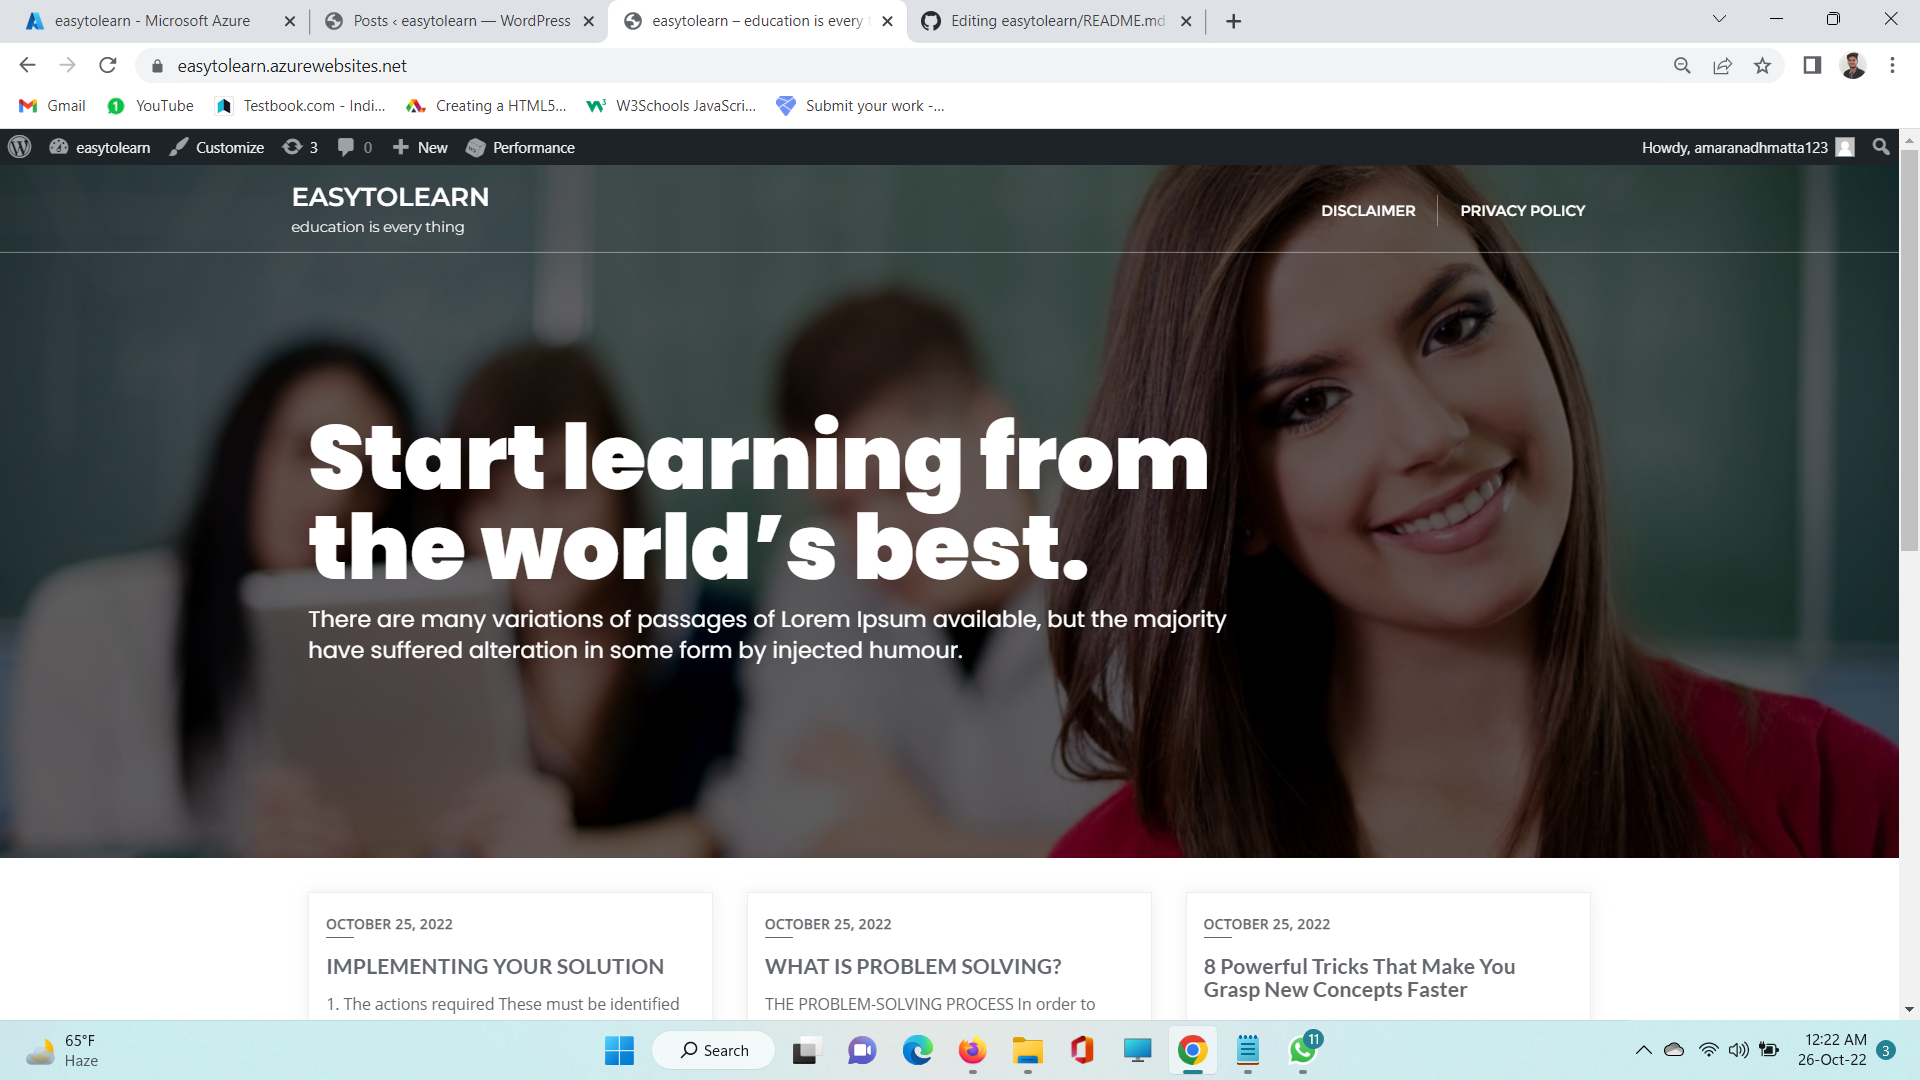The image size is (1920, 1080).
Task: Open the WordPress logo menu in the admin bar
Action: click(x=19, y=147)
